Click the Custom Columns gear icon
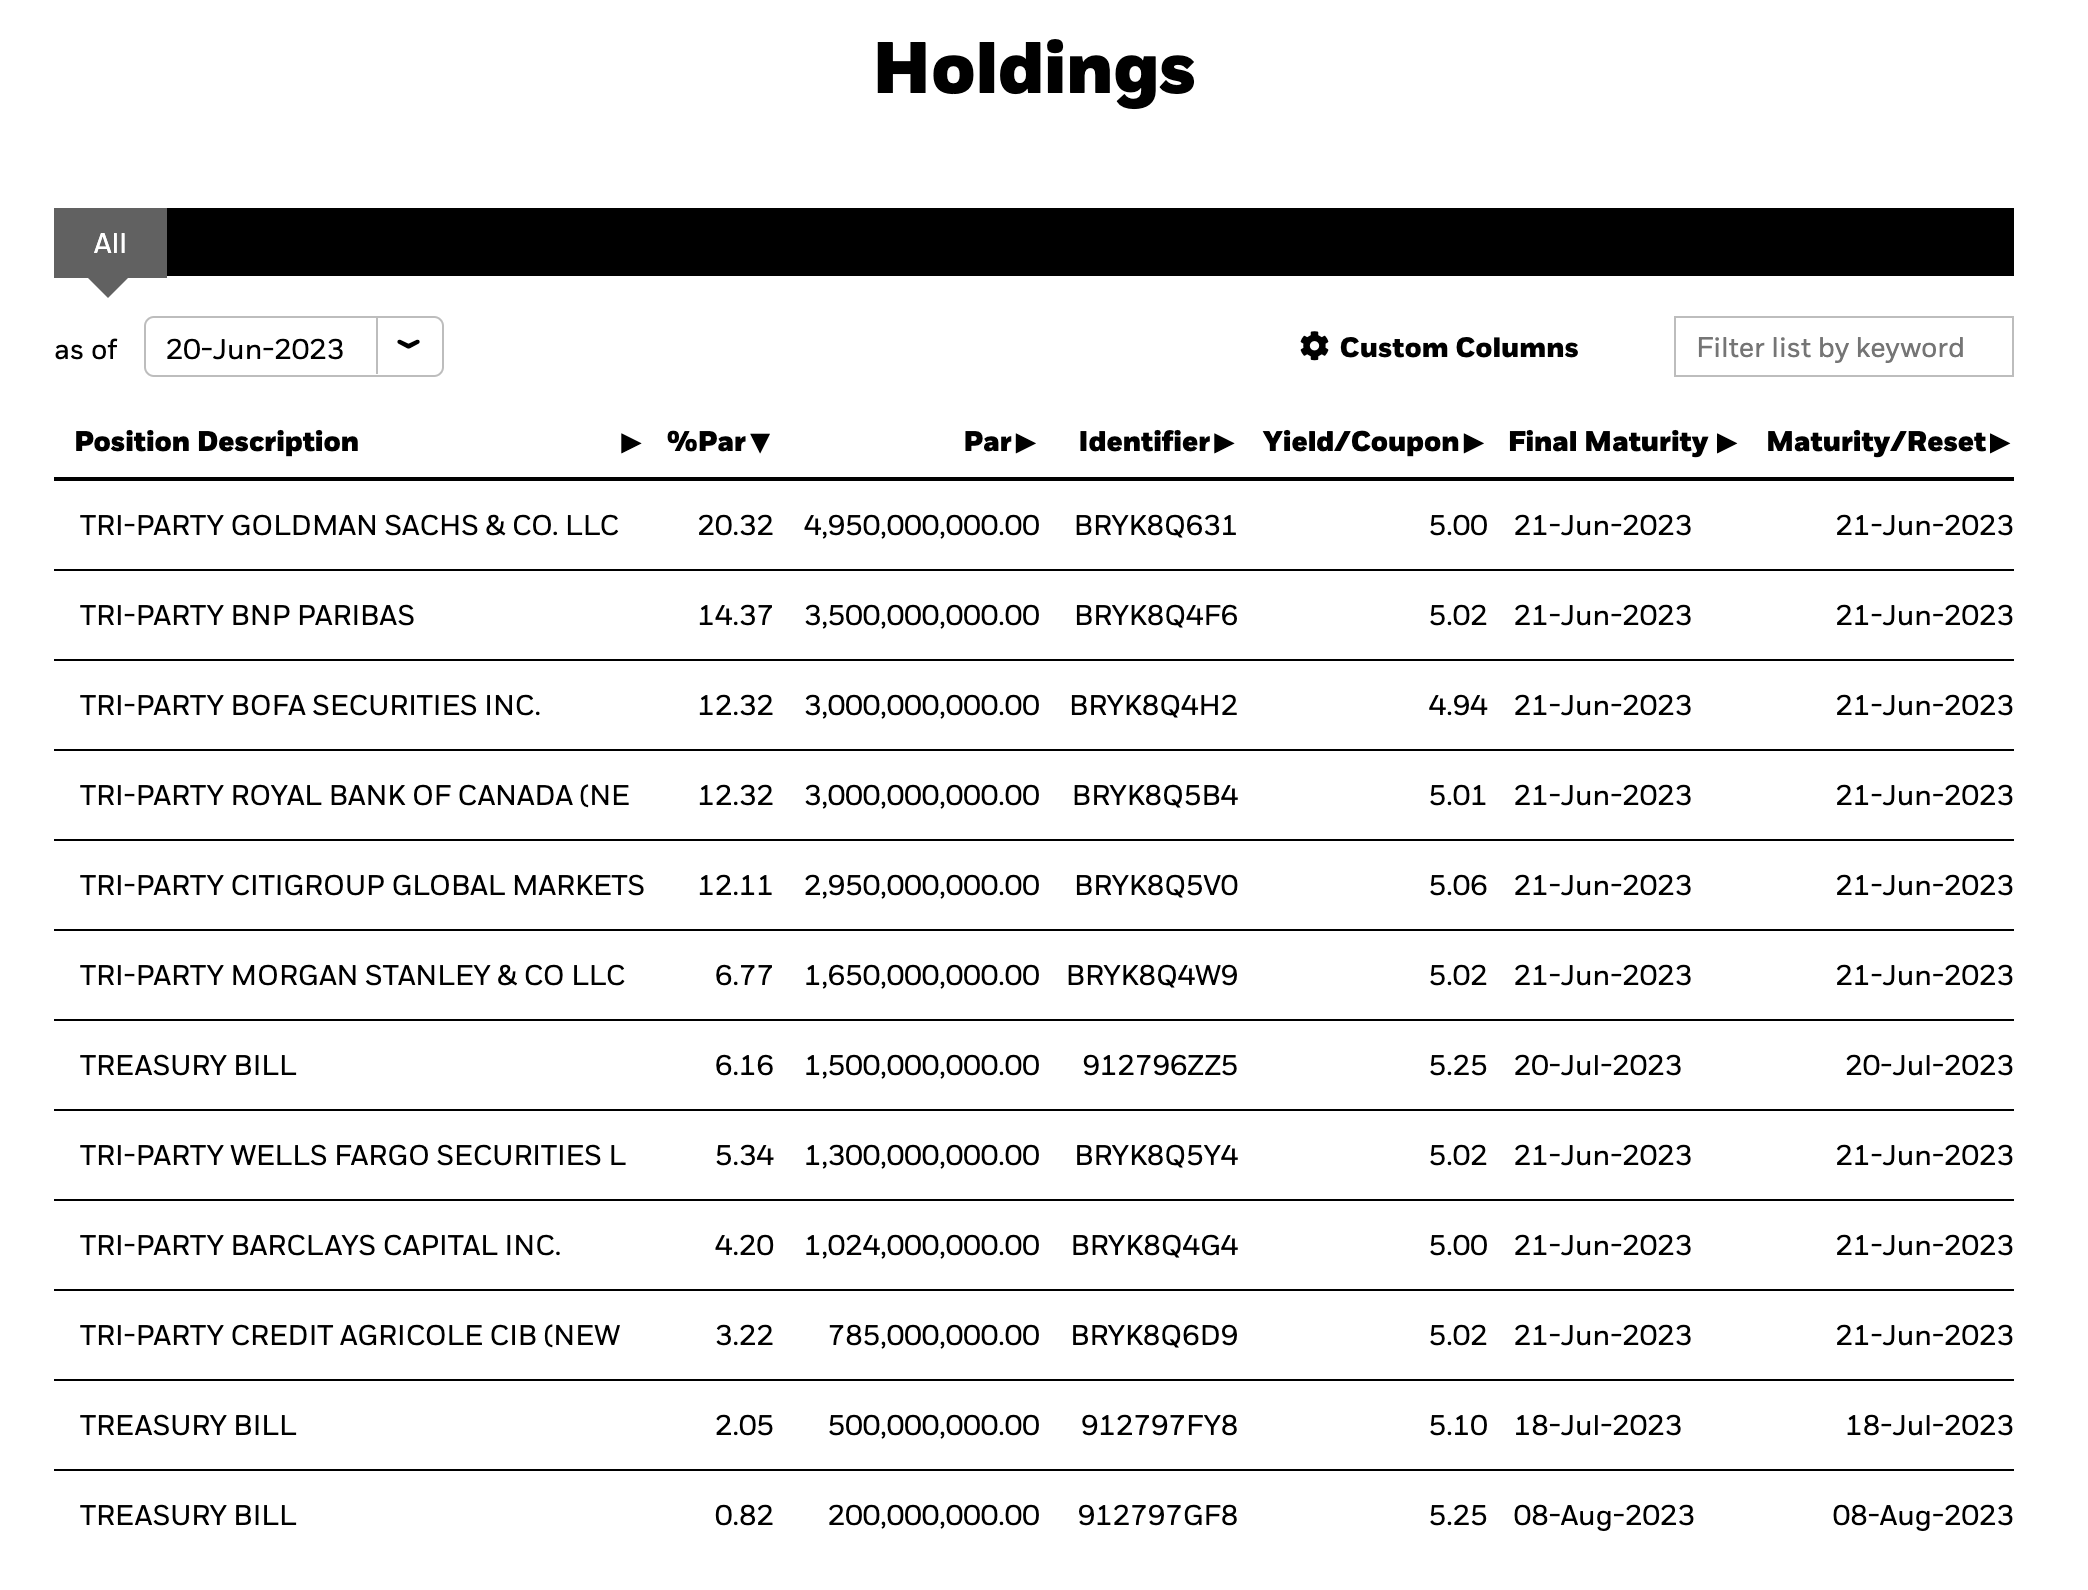2088x1590 pixels. click(x=1314, y=346)
